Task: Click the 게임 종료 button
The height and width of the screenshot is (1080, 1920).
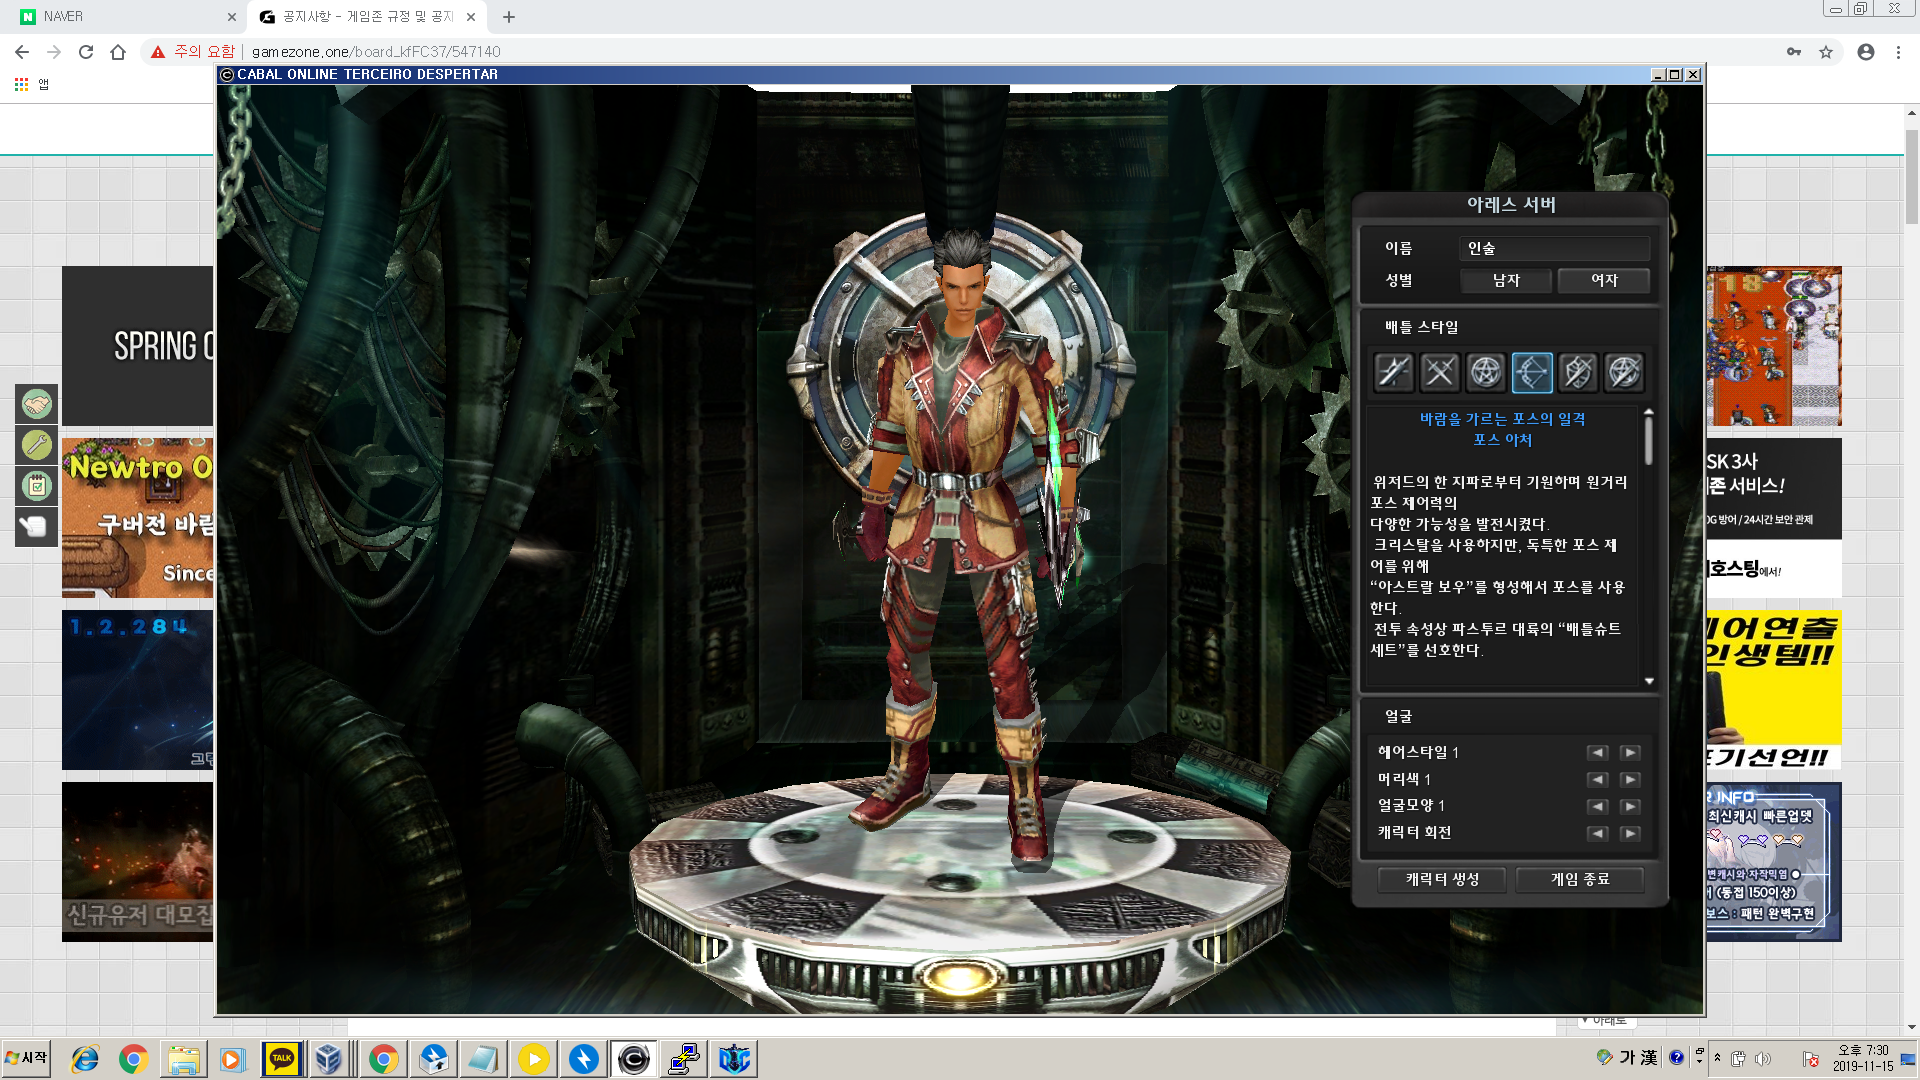Action: 1580,879
